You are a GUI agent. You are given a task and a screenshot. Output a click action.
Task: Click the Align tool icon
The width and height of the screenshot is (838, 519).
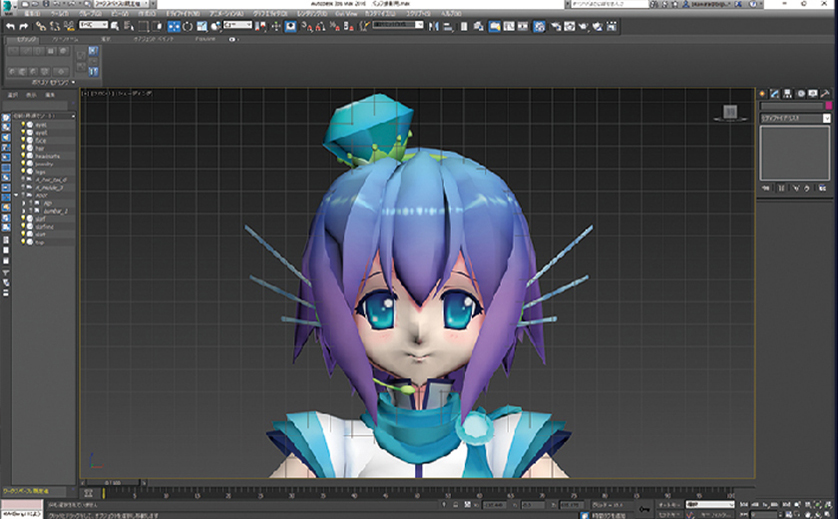pos(448,26)
